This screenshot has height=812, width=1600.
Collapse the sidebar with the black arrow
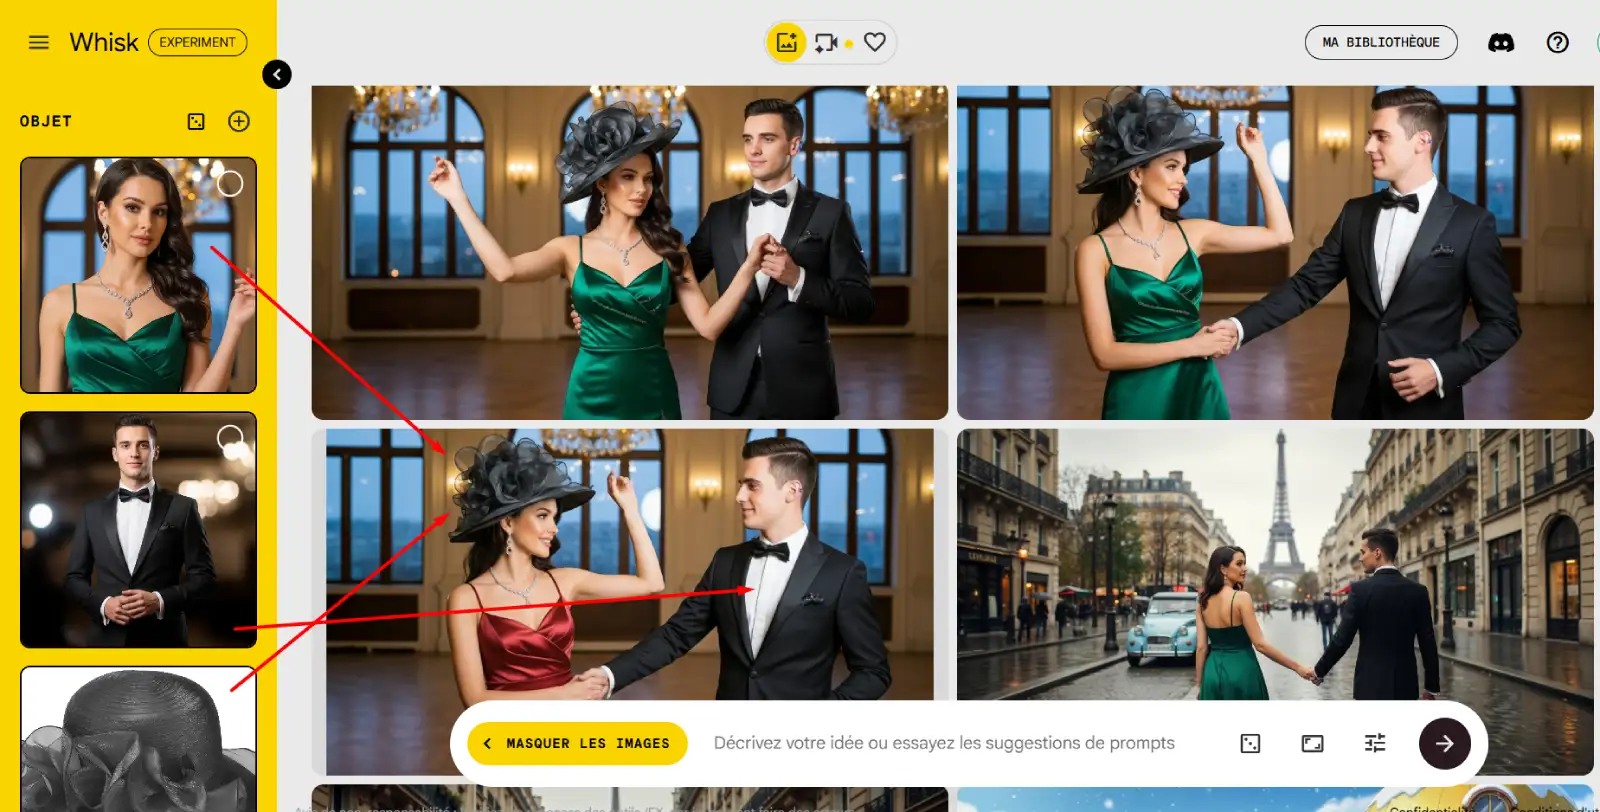tap(277, 74)
